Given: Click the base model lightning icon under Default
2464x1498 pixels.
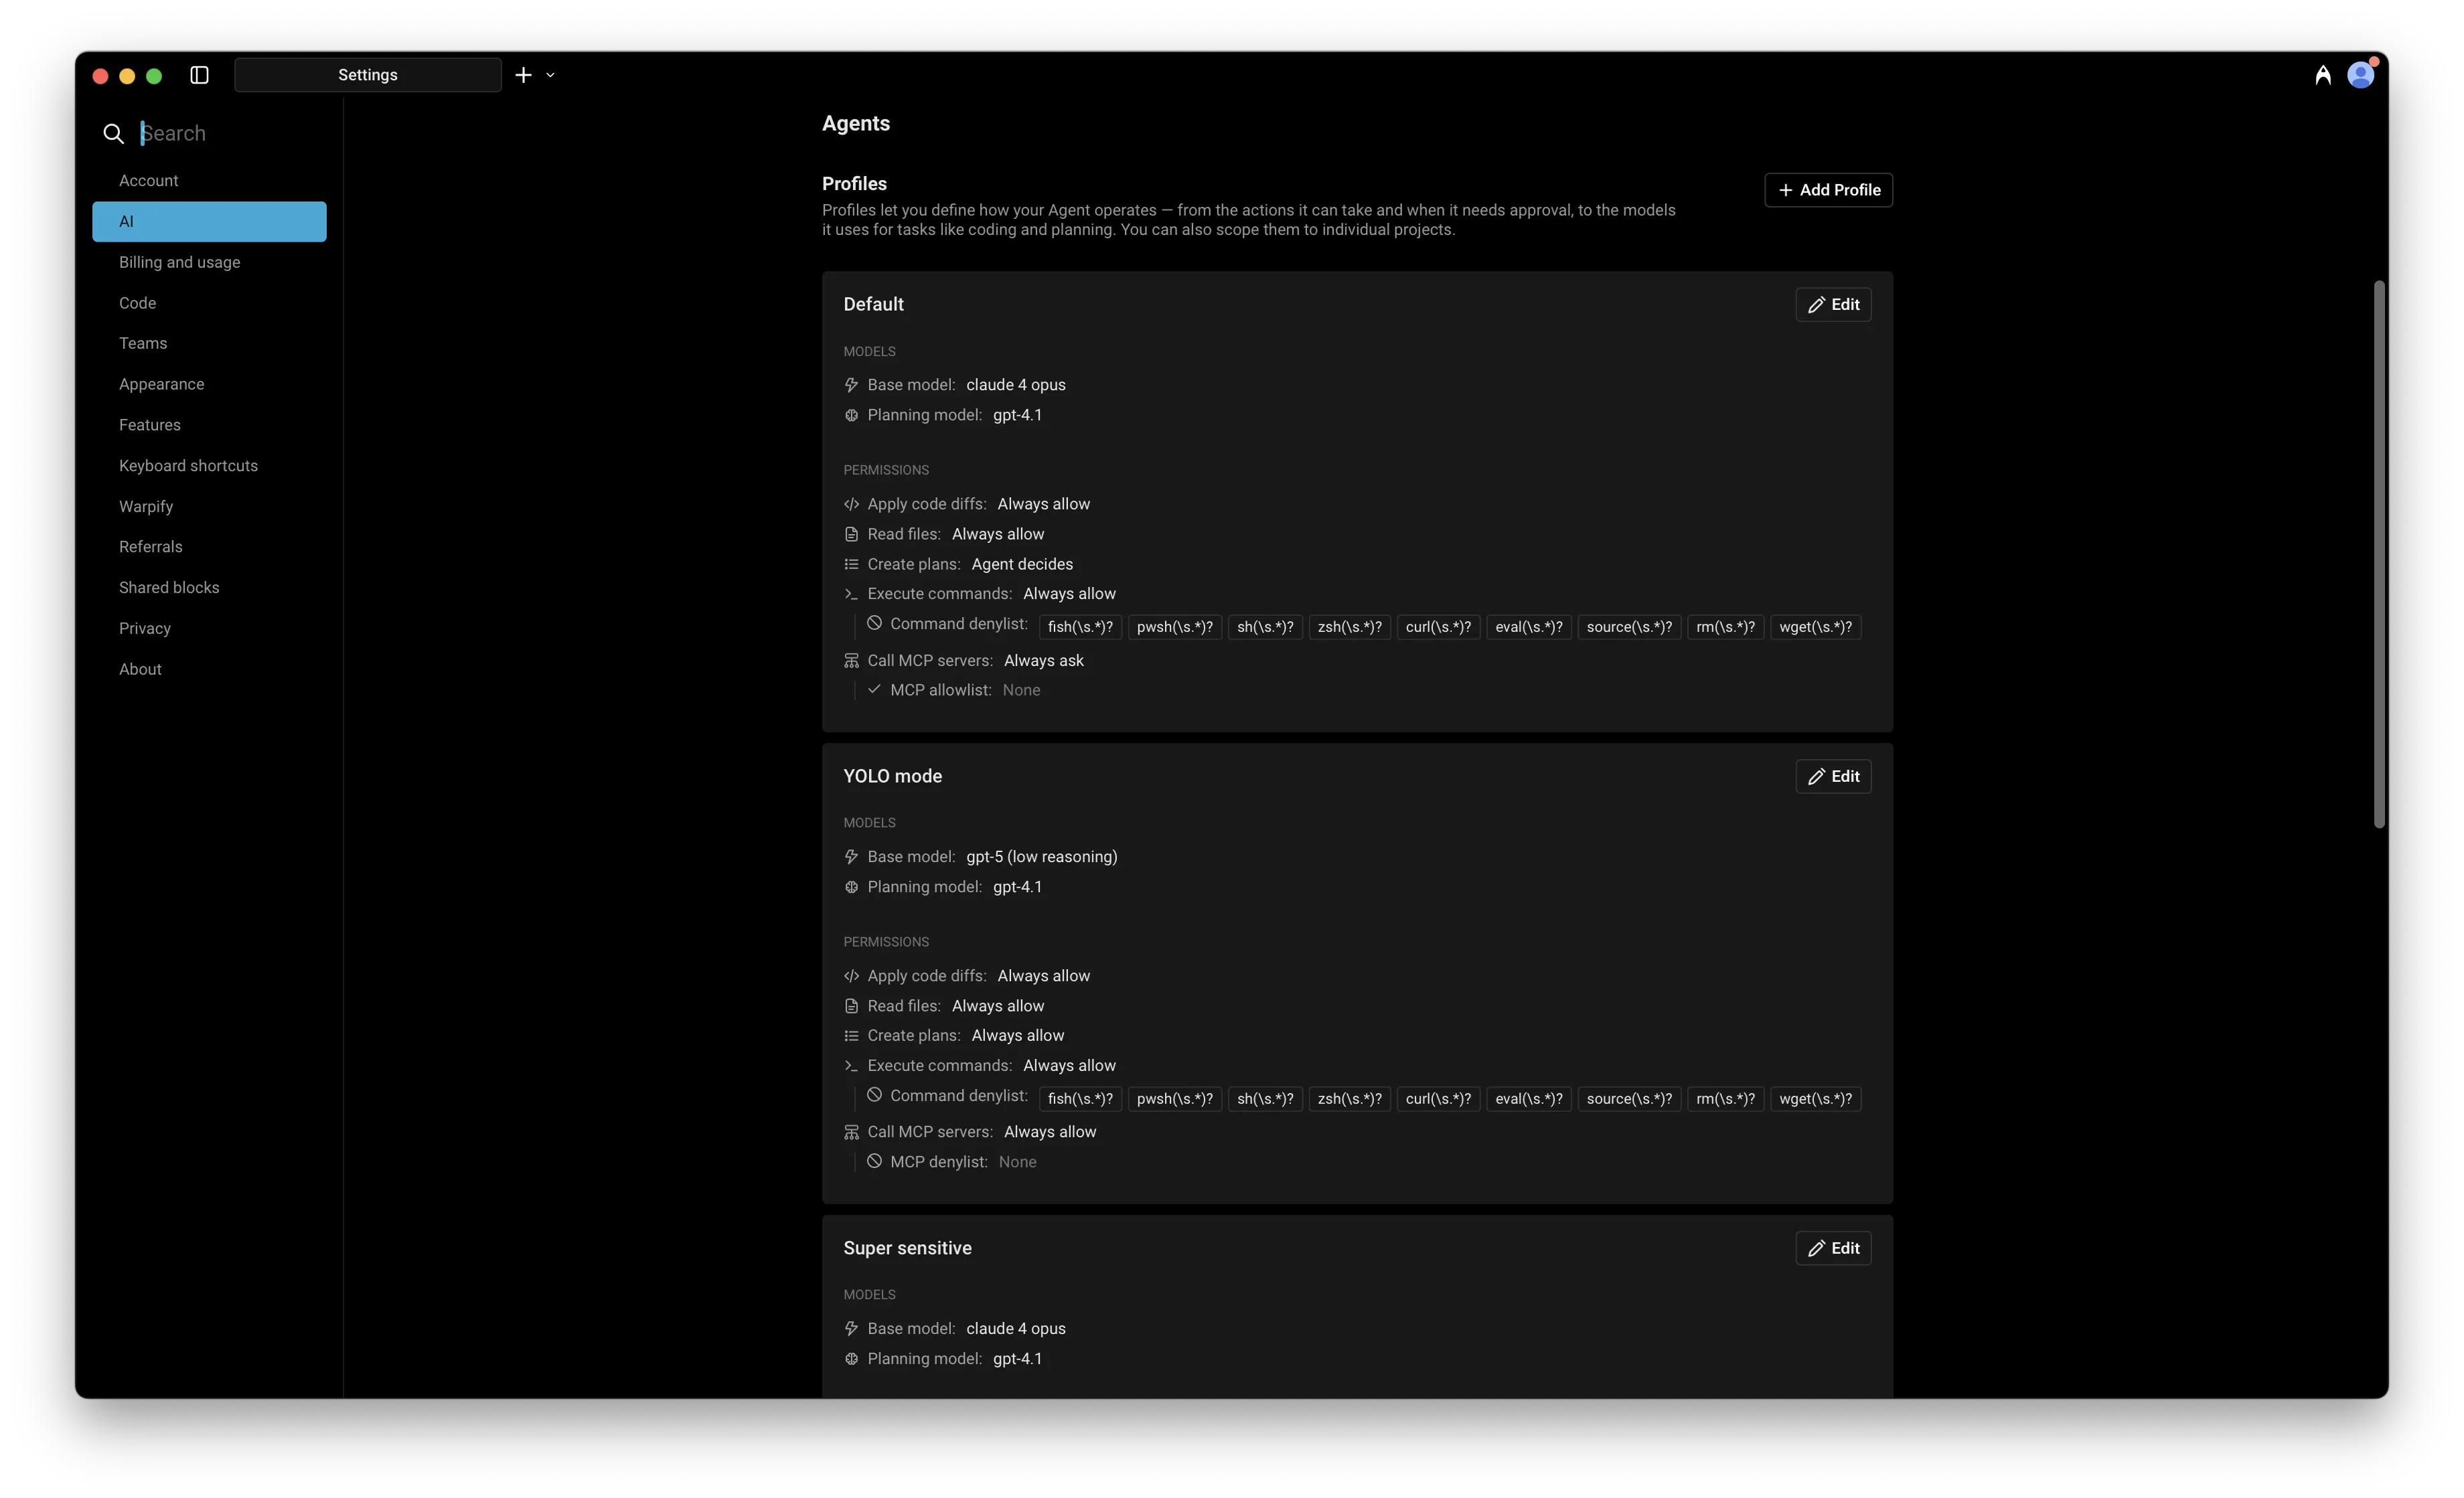Looking at the screenshot, I should pyautogui.click(x=851, y=385).
